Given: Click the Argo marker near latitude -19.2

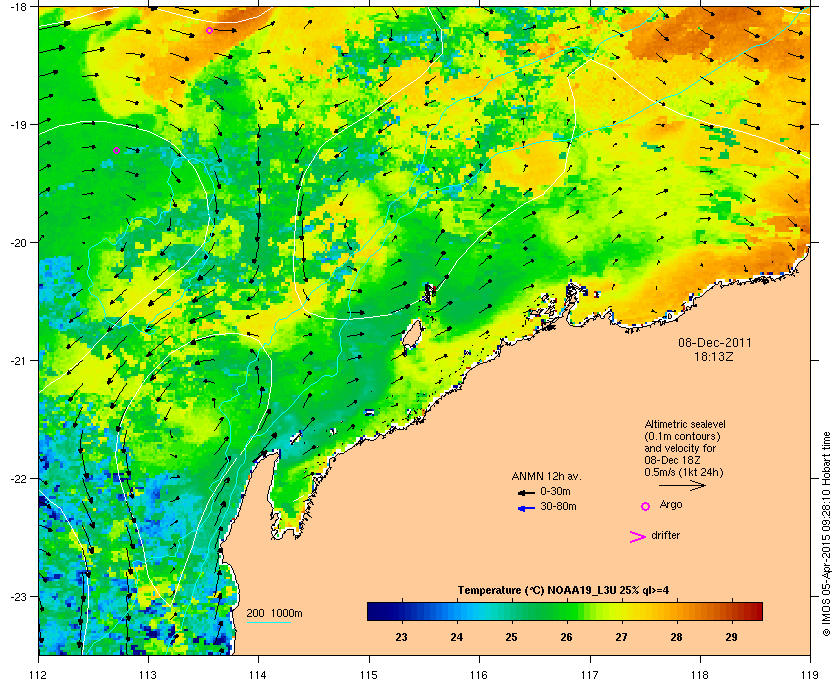Looking at the screenshot, I should tap(116, 151).
